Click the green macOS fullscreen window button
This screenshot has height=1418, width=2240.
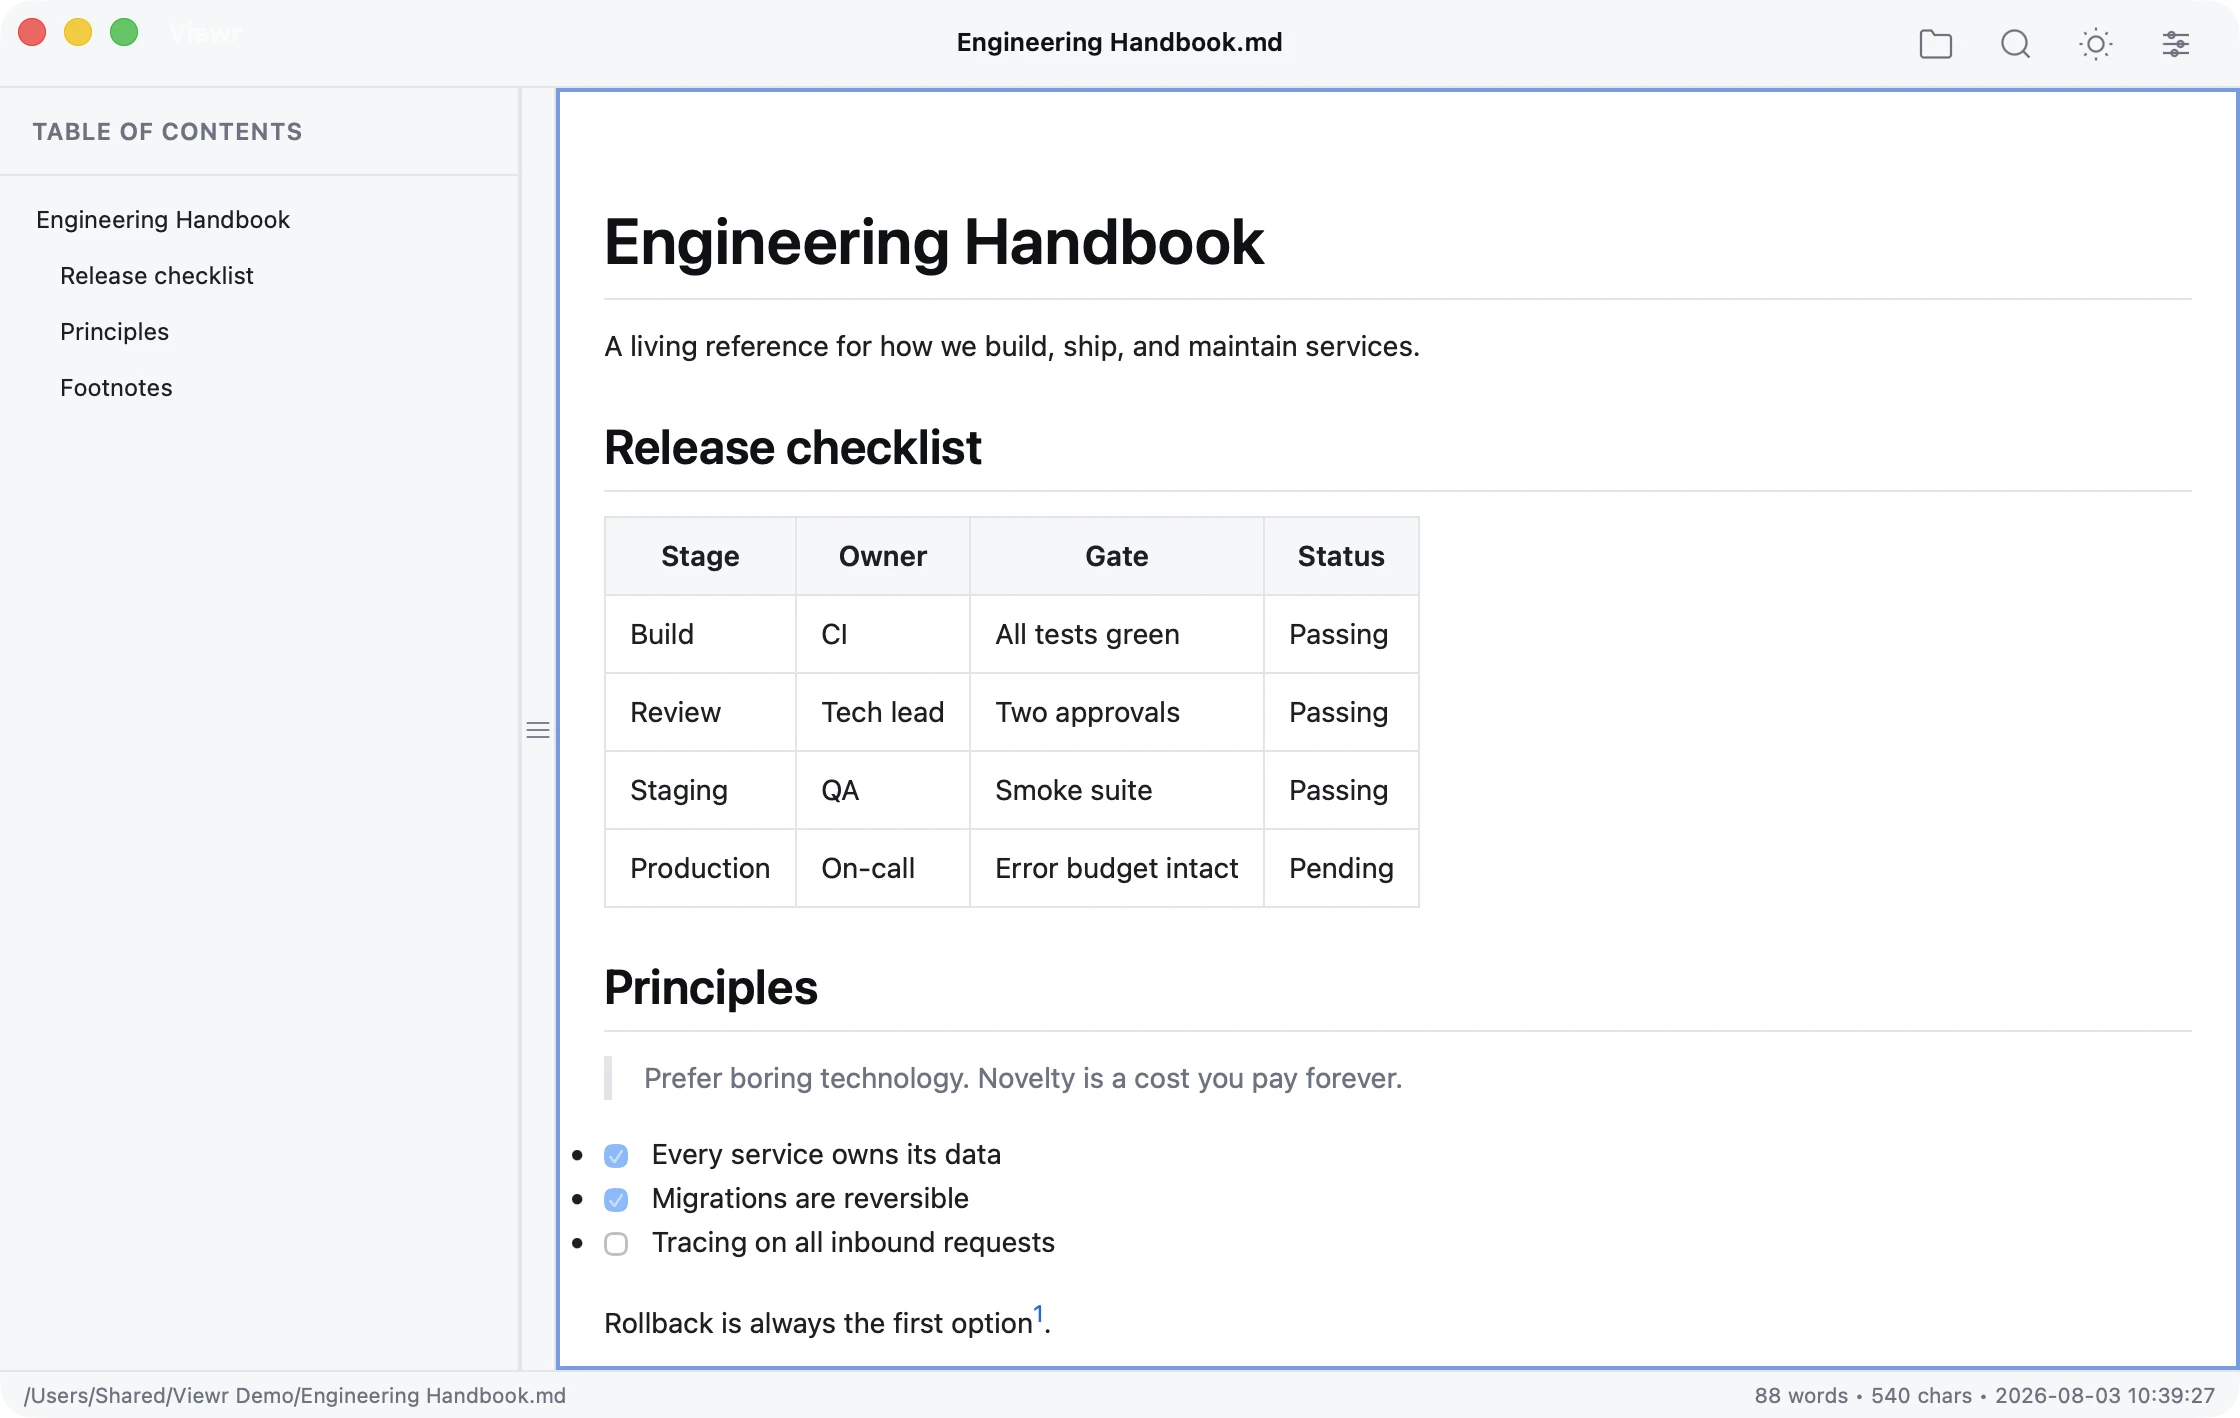click(x=124, y=32)
